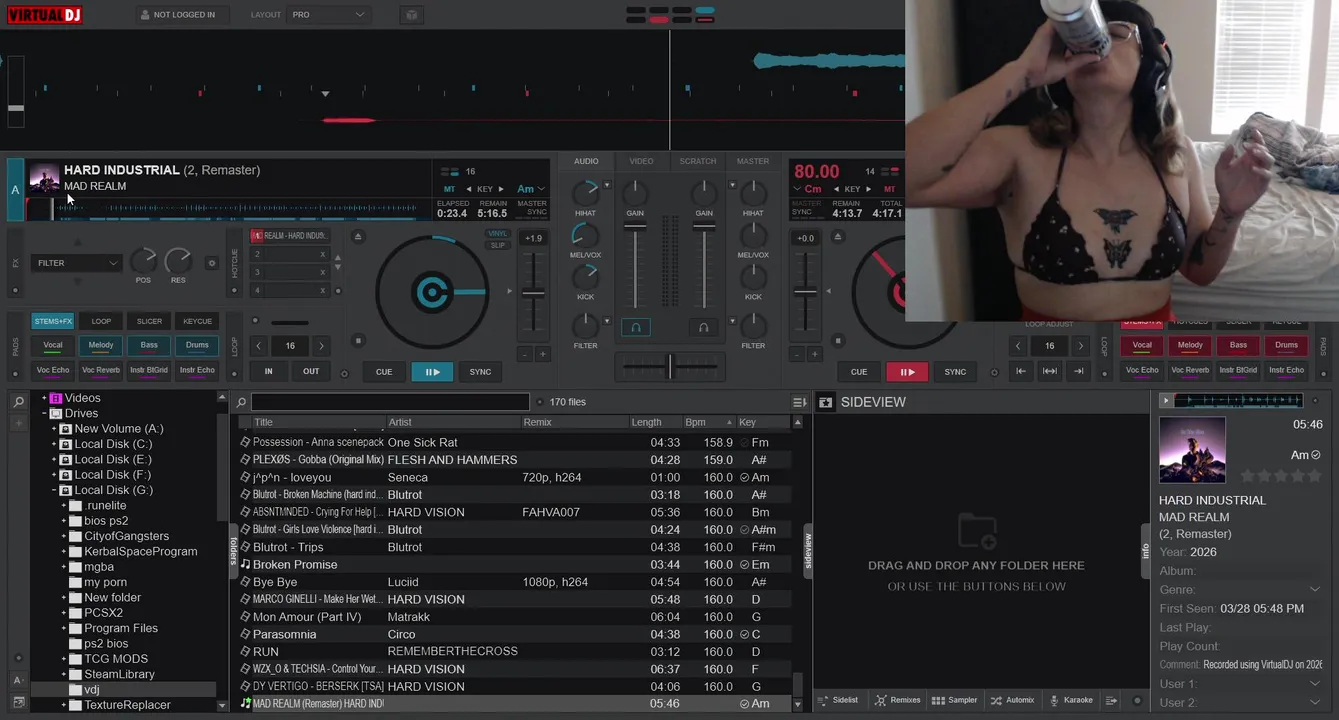Shift deck A key up with the right arrow
1339x720 pixels.
click(502, 189)
